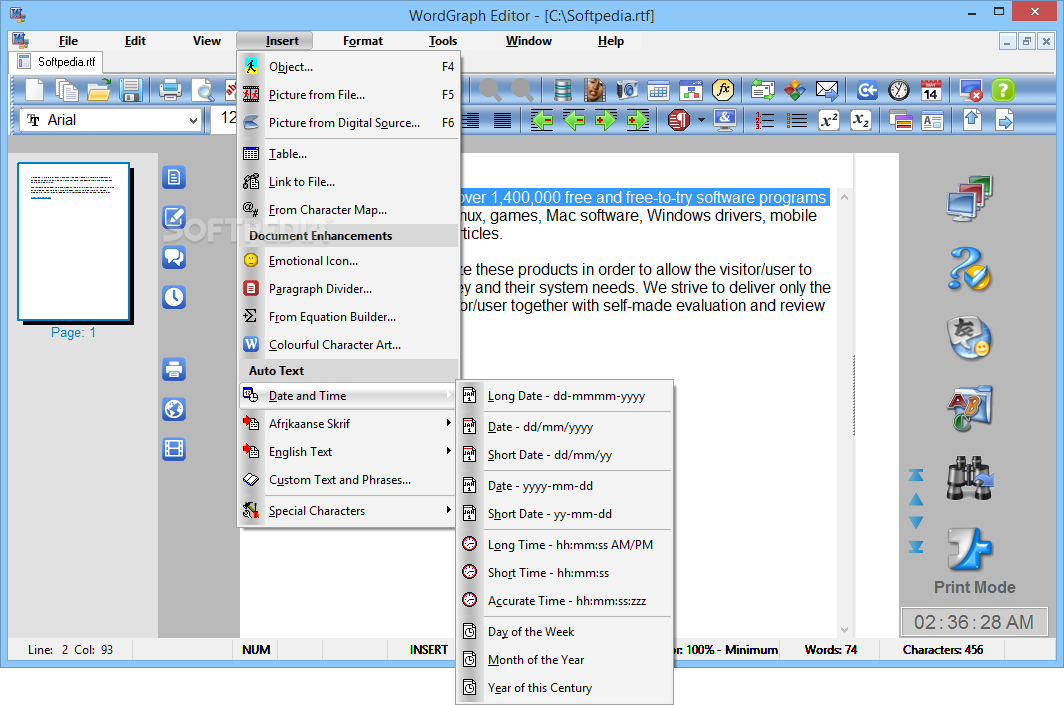The image size is (1064, 705).
Task: Click the calendar 14 toolbar icon
Action: 931,90
